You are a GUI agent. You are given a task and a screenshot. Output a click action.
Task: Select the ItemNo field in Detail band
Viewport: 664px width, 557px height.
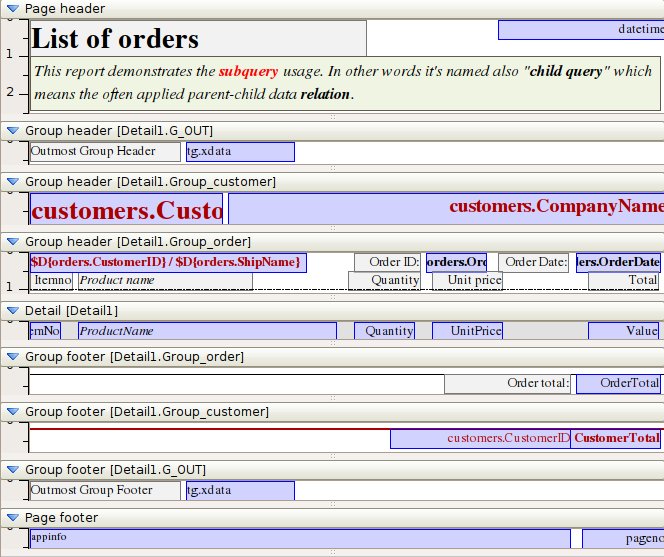[45, 331]
